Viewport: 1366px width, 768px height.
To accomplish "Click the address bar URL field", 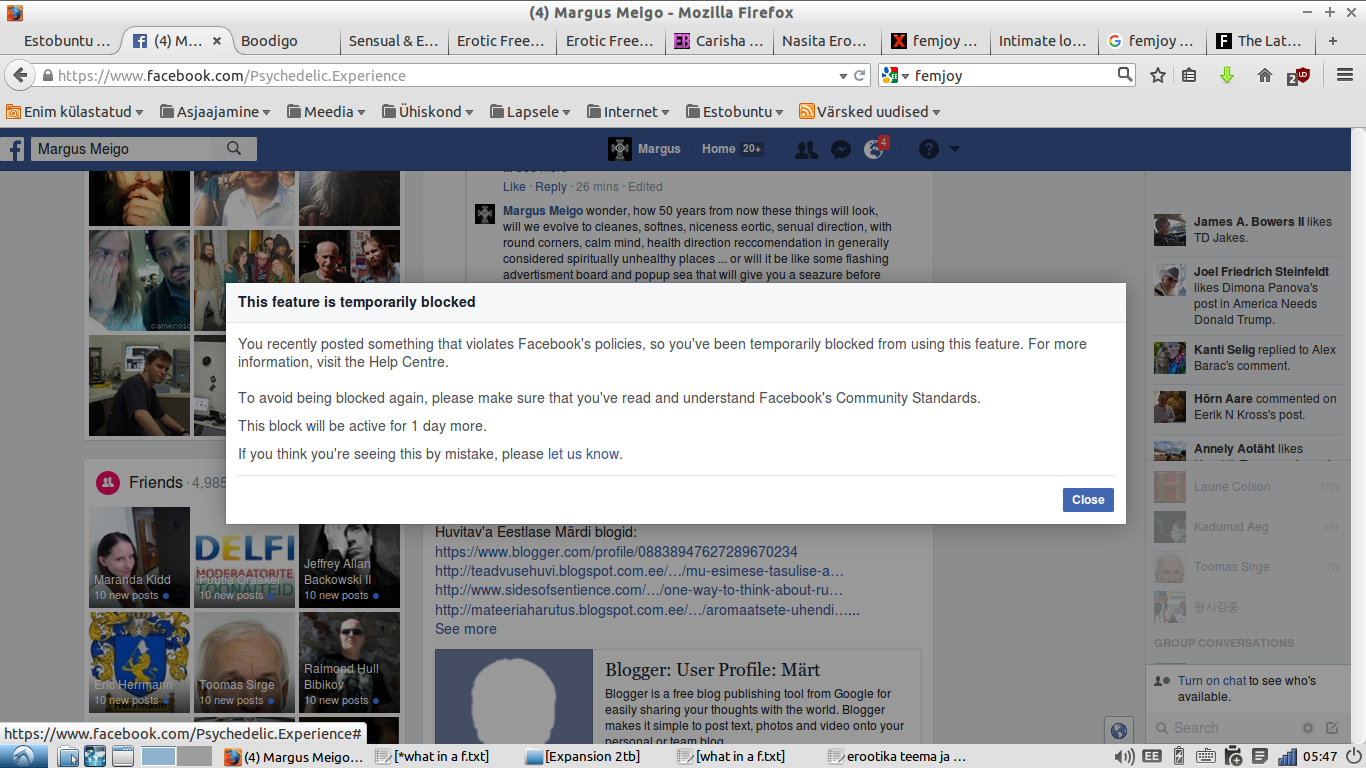I will 440,75.
